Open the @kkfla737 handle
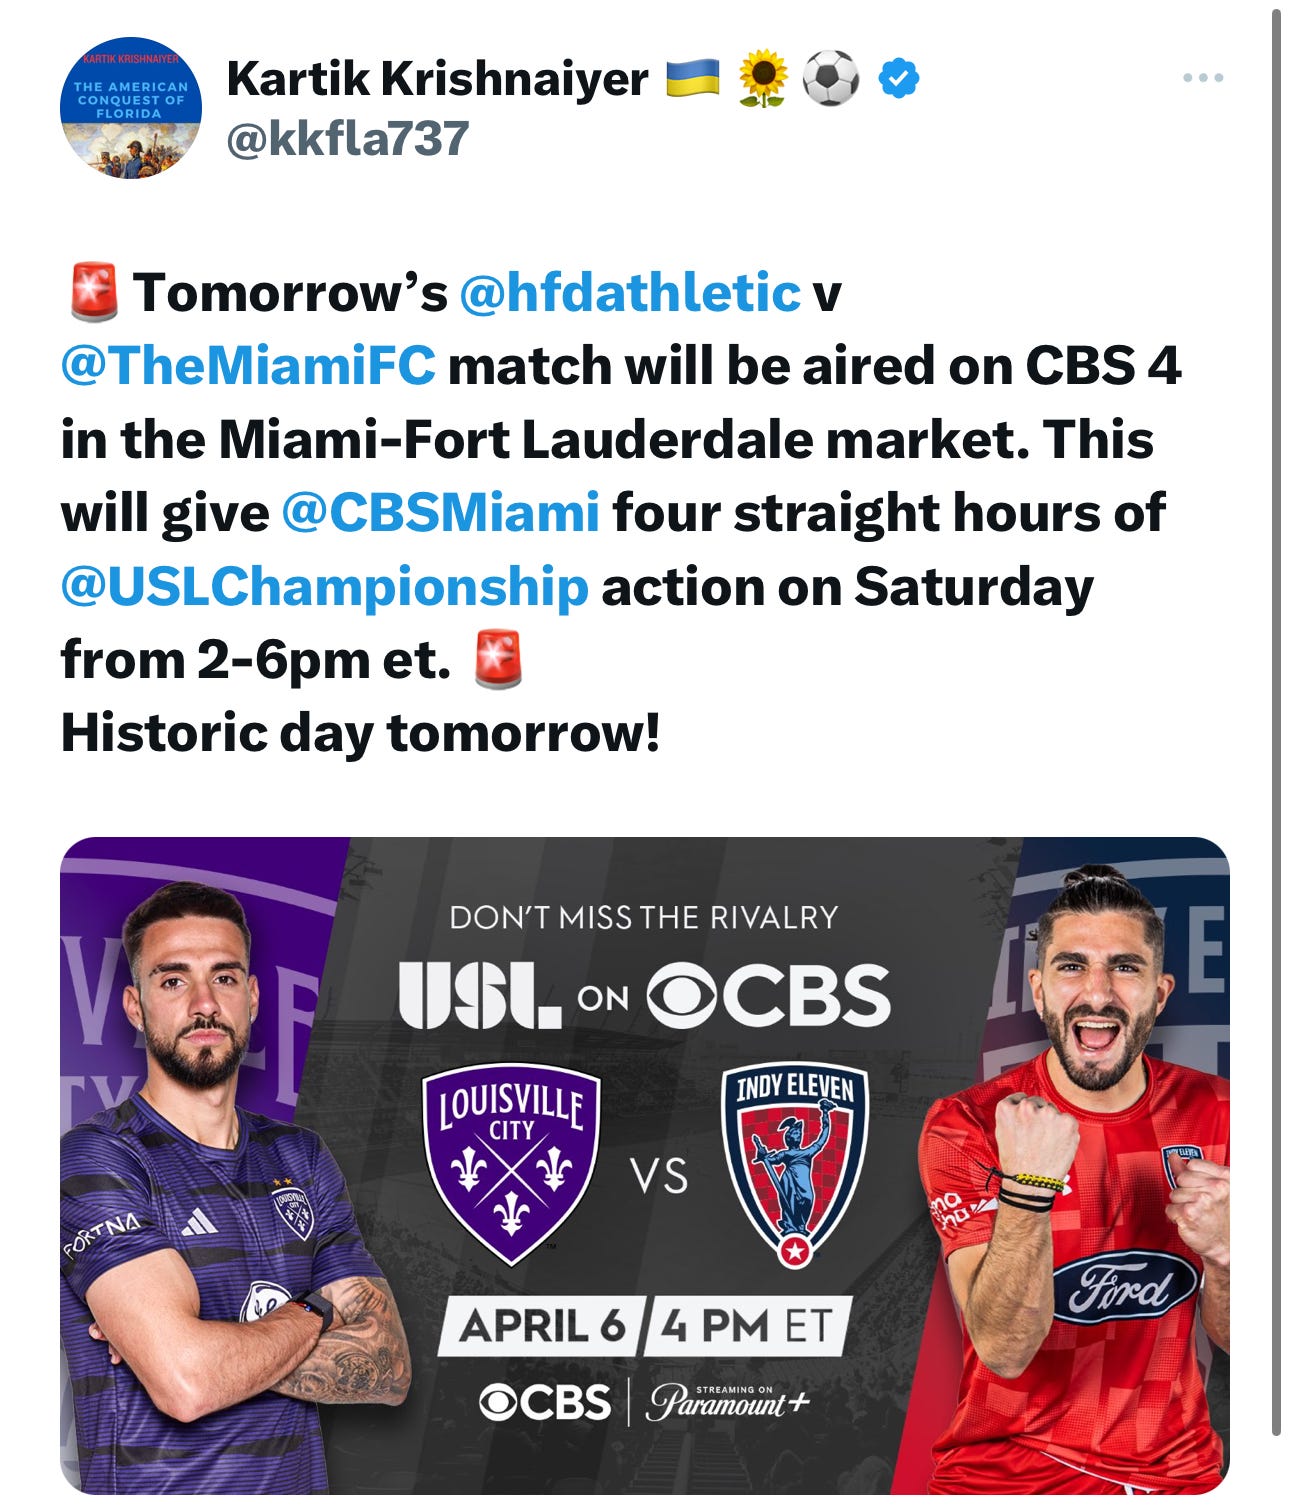The width and height of the screenshot is (1290, 1506). pos(348,138)
